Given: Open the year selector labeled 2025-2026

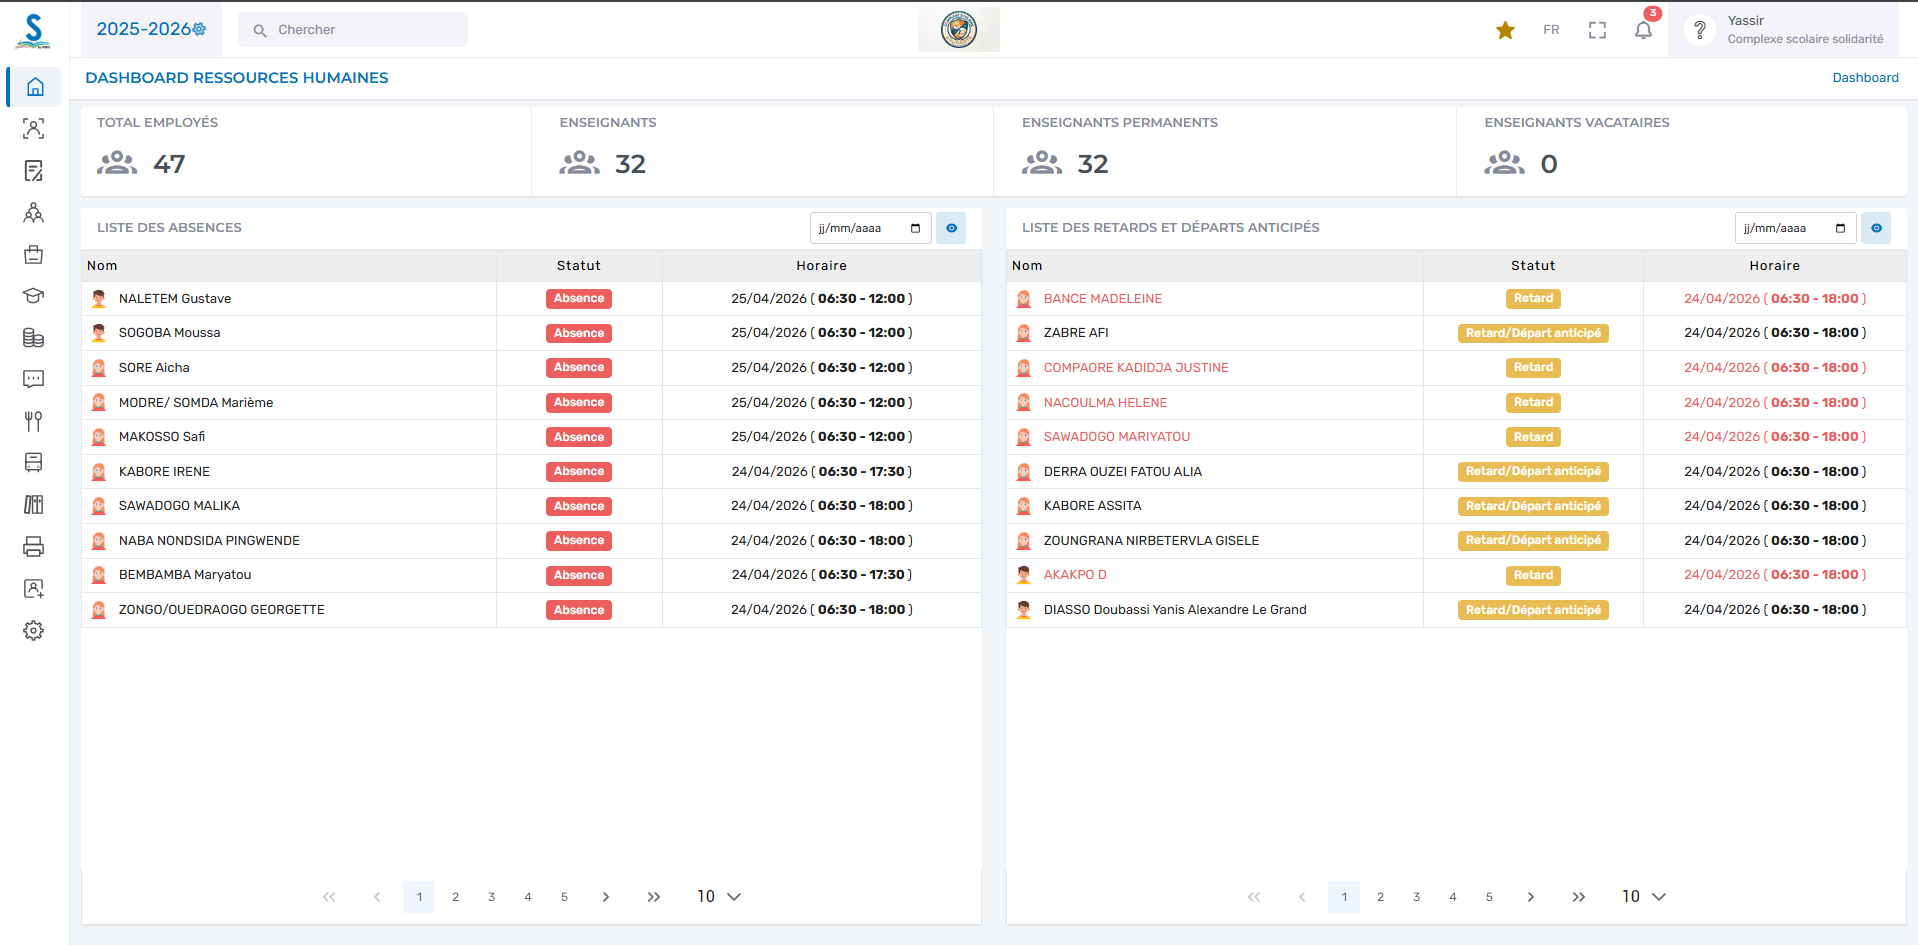Looking at the screenshot, I should (151, 29).
